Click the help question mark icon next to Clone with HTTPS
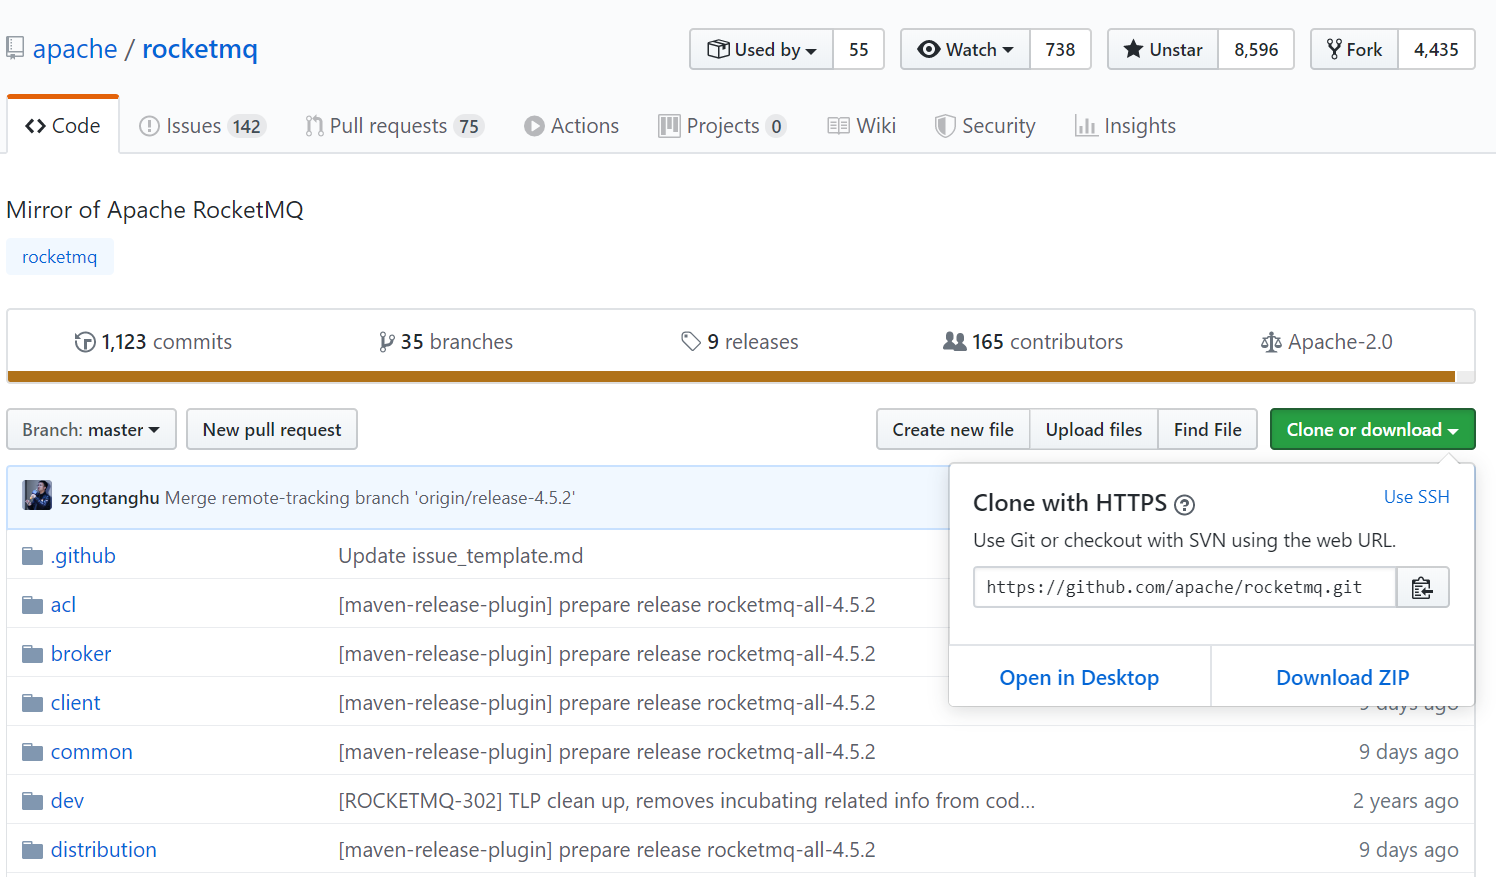 (x=1184, y=504)
